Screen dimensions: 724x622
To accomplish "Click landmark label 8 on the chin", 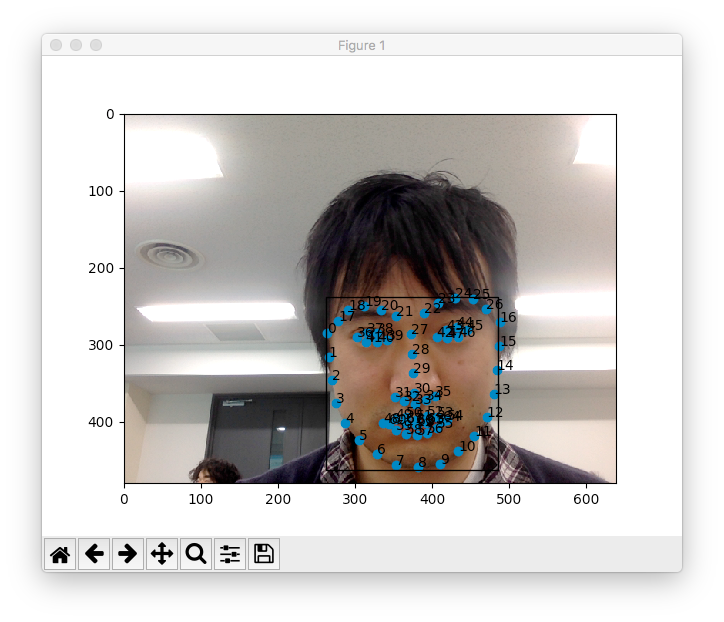I will pyautogui.click(x=422, y=462).
